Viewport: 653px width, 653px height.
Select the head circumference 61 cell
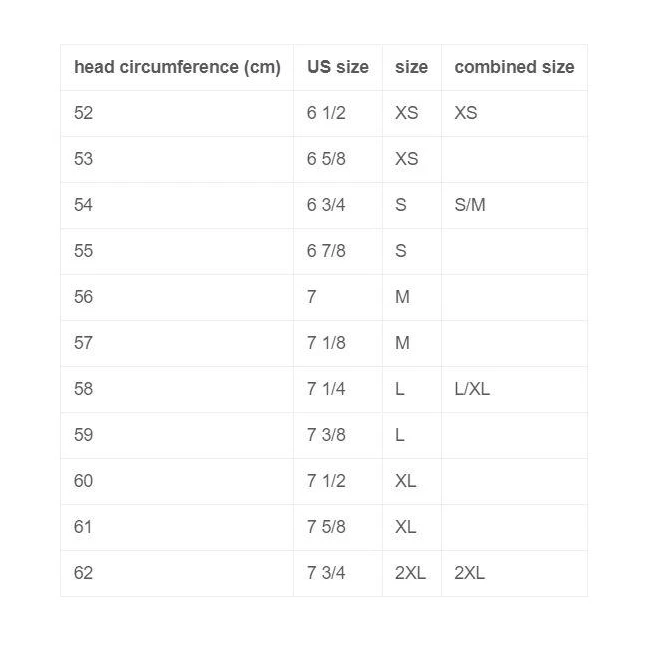tap(84, 527)
